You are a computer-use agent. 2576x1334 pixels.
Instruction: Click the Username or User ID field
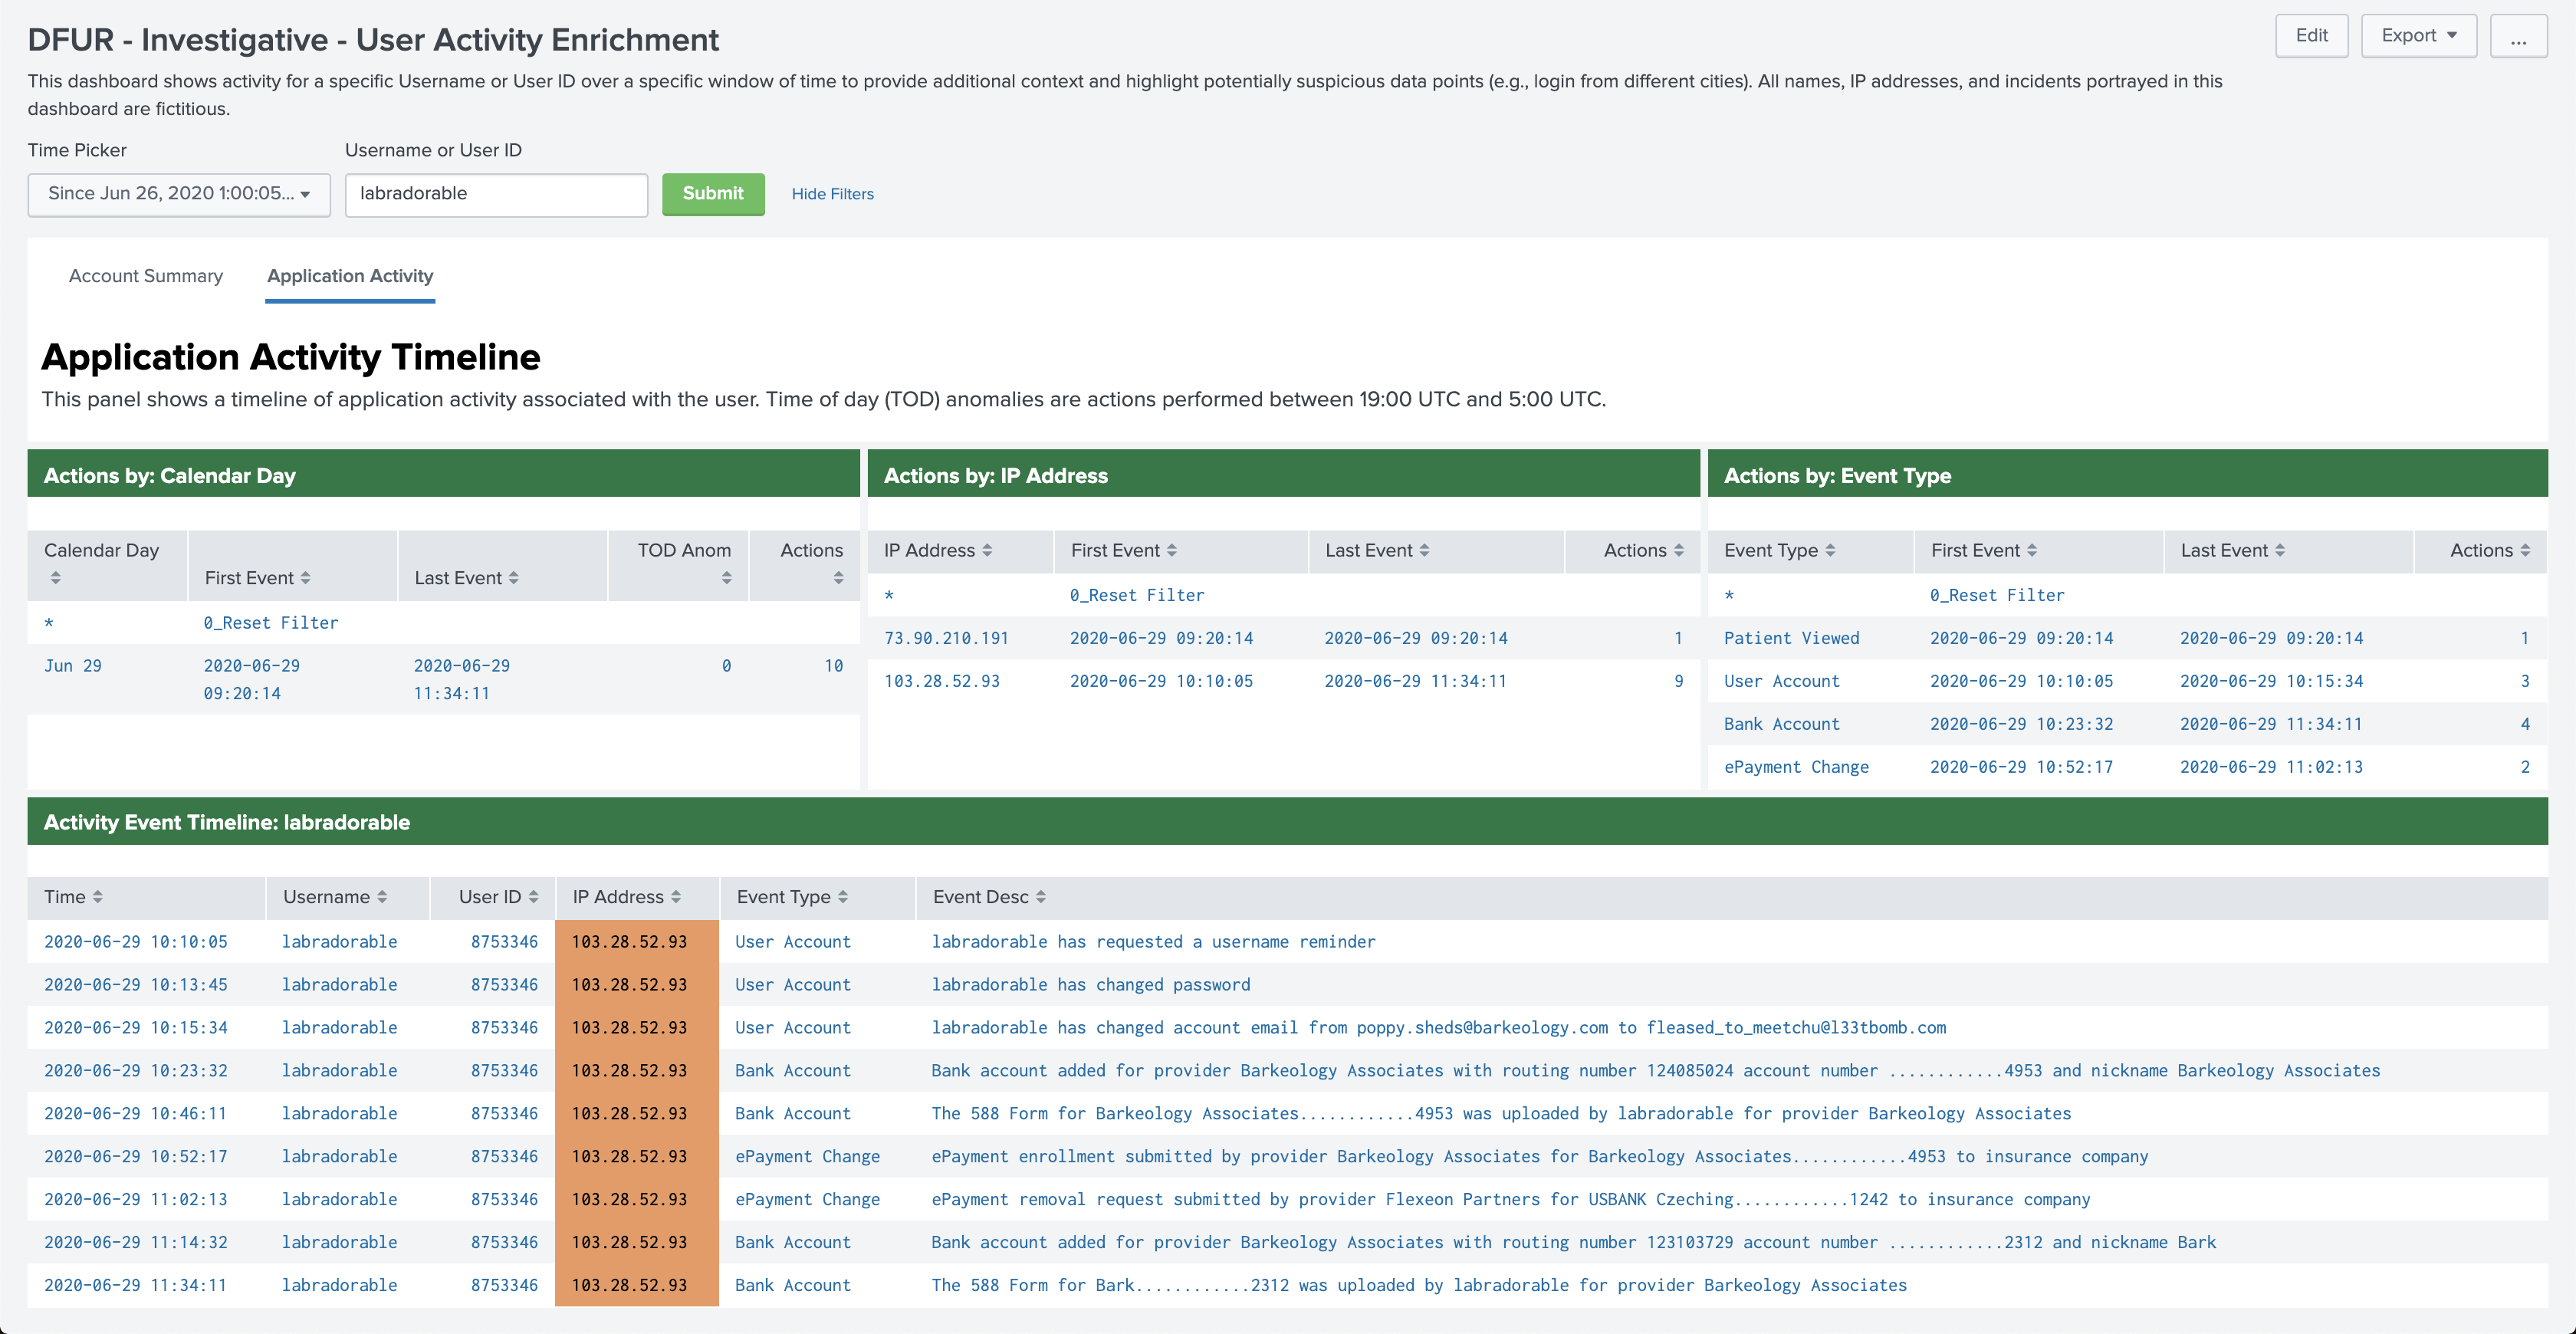(x=496, y=194)
